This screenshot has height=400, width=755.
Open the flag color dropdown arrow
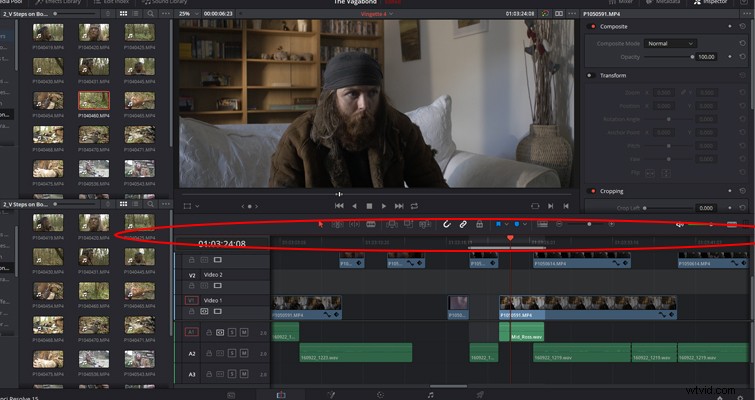point(507,224)
